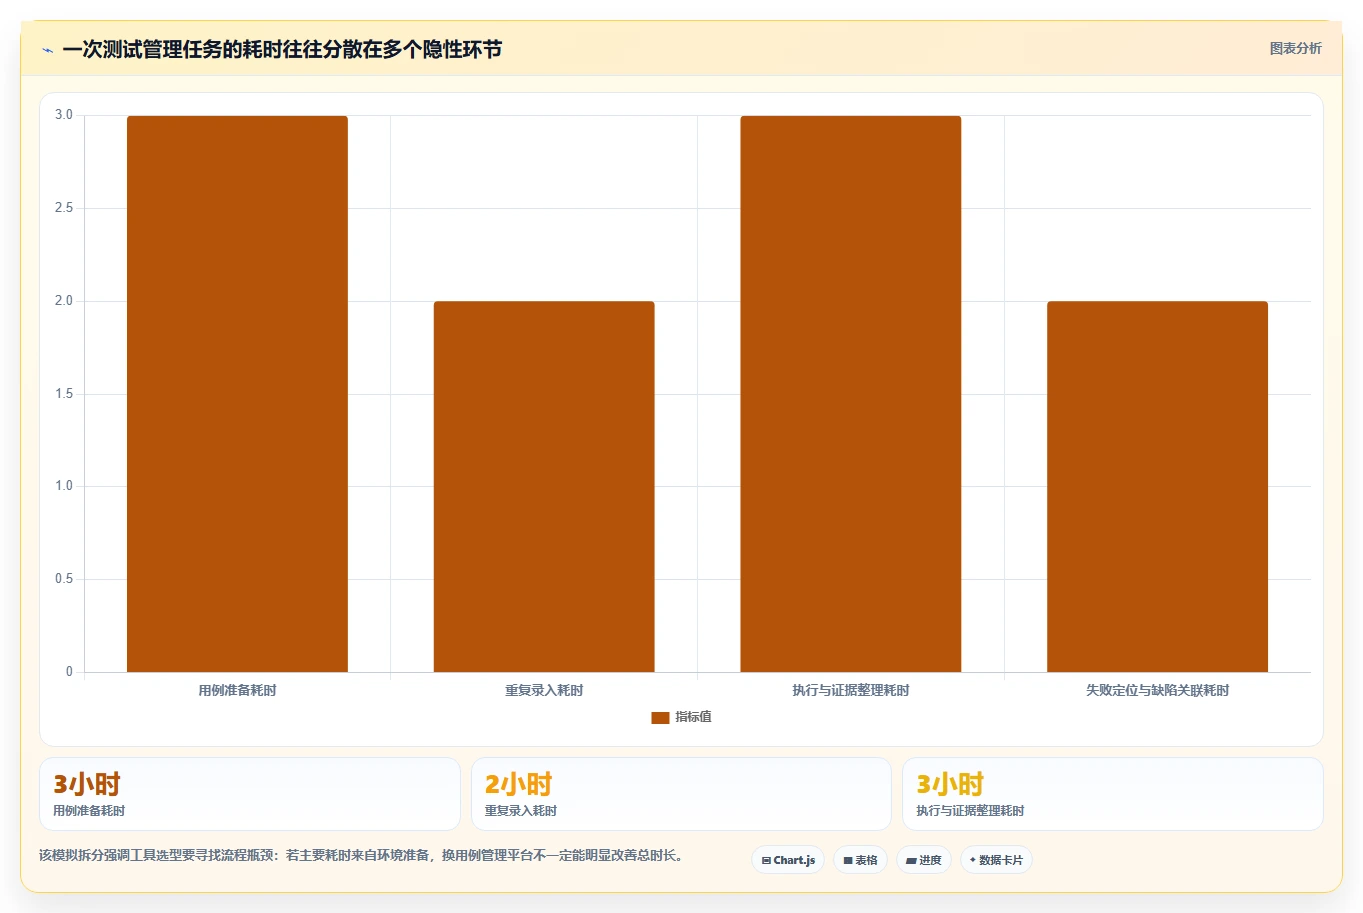1363x913 pixels.
Task: Click the 用例准备耗时 bar in chart
Action: coord(237,394)
